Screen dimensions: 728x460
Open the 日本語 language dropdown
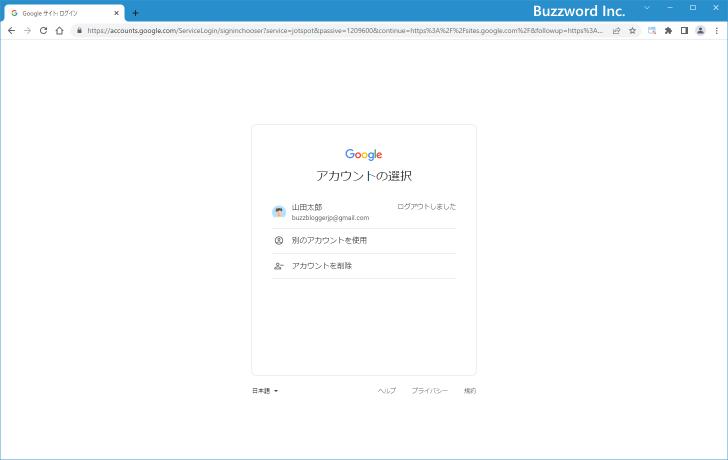click(265, 391)
